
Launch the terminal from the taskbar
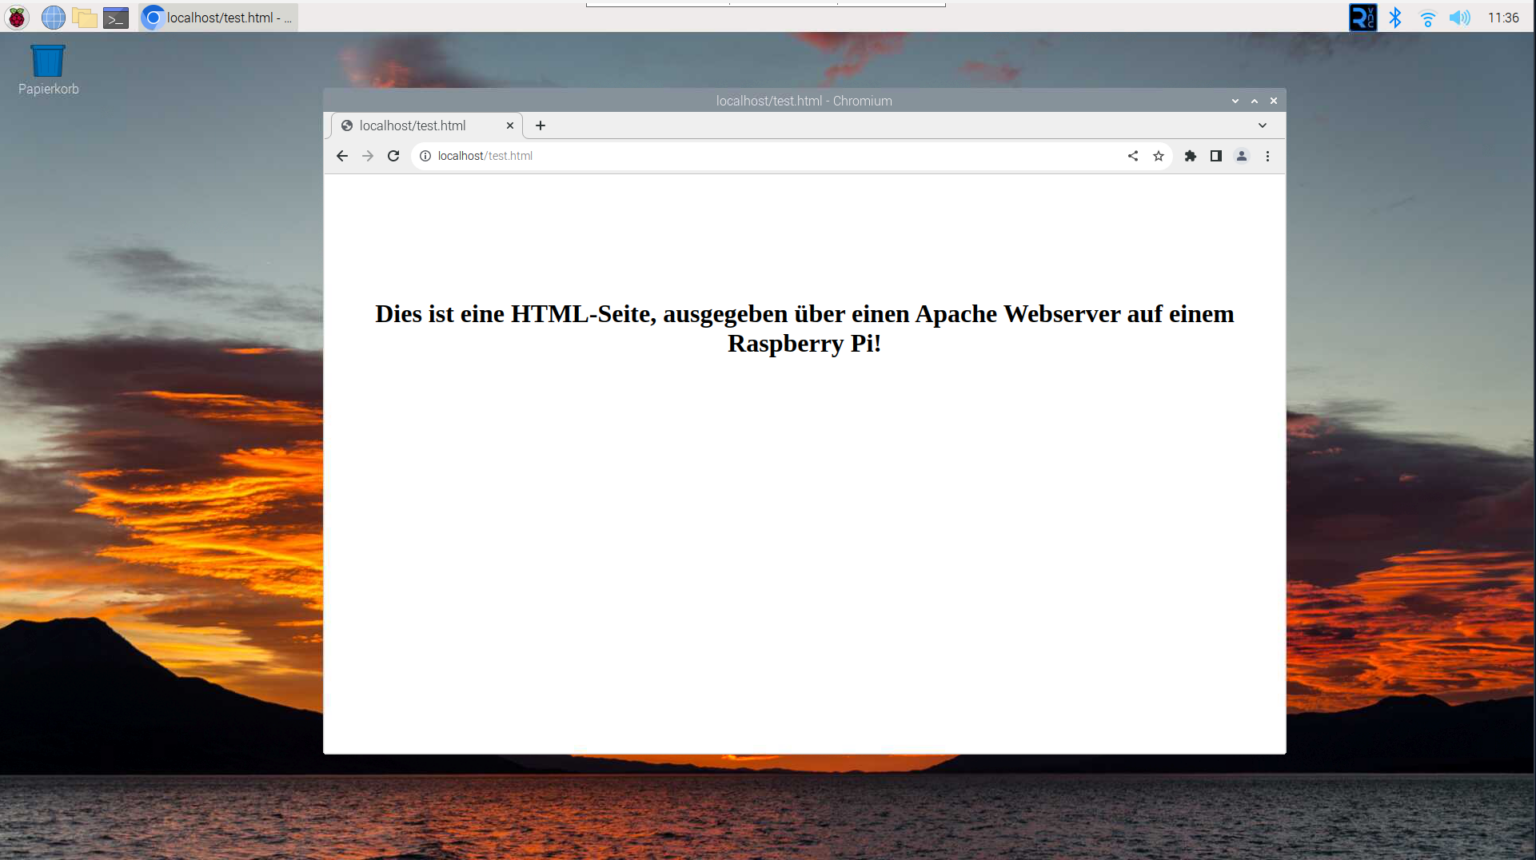[116, 17]
